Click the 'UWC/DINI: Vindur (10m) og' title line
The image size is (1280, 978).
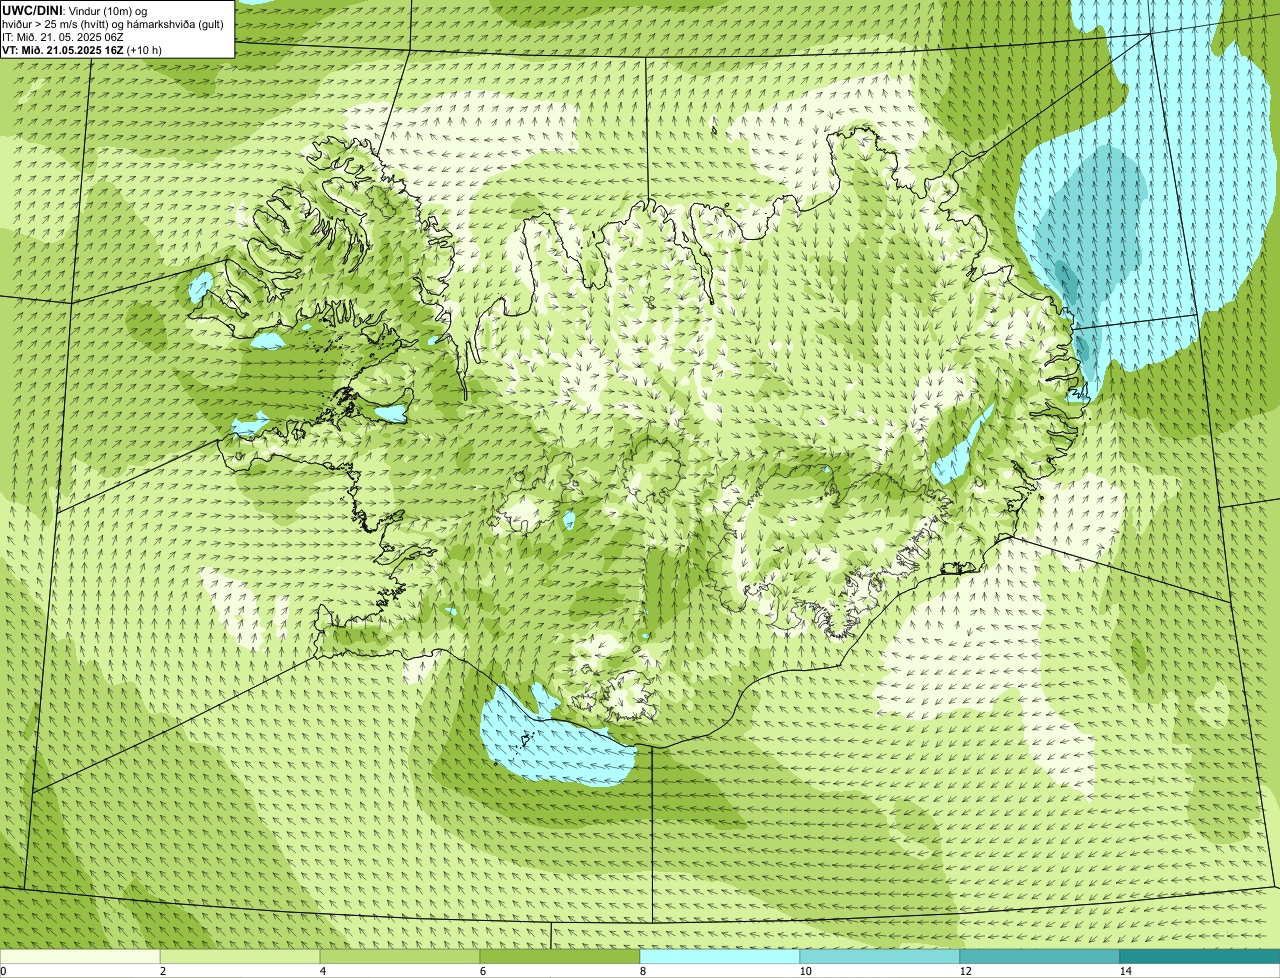point(75,10)
